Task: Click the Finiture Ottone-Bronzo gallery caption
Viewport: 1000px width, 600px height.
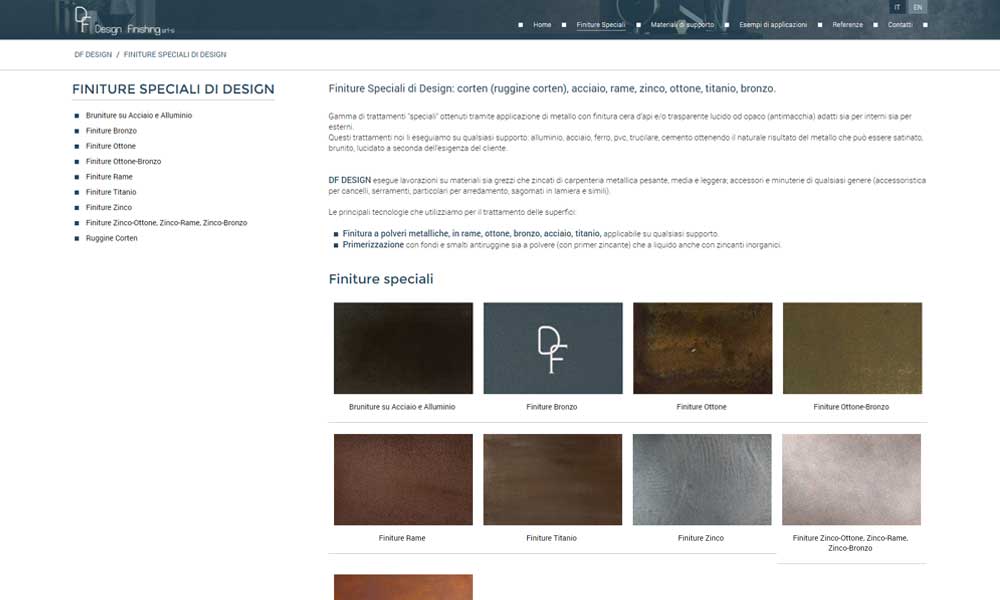Action: 851,407
